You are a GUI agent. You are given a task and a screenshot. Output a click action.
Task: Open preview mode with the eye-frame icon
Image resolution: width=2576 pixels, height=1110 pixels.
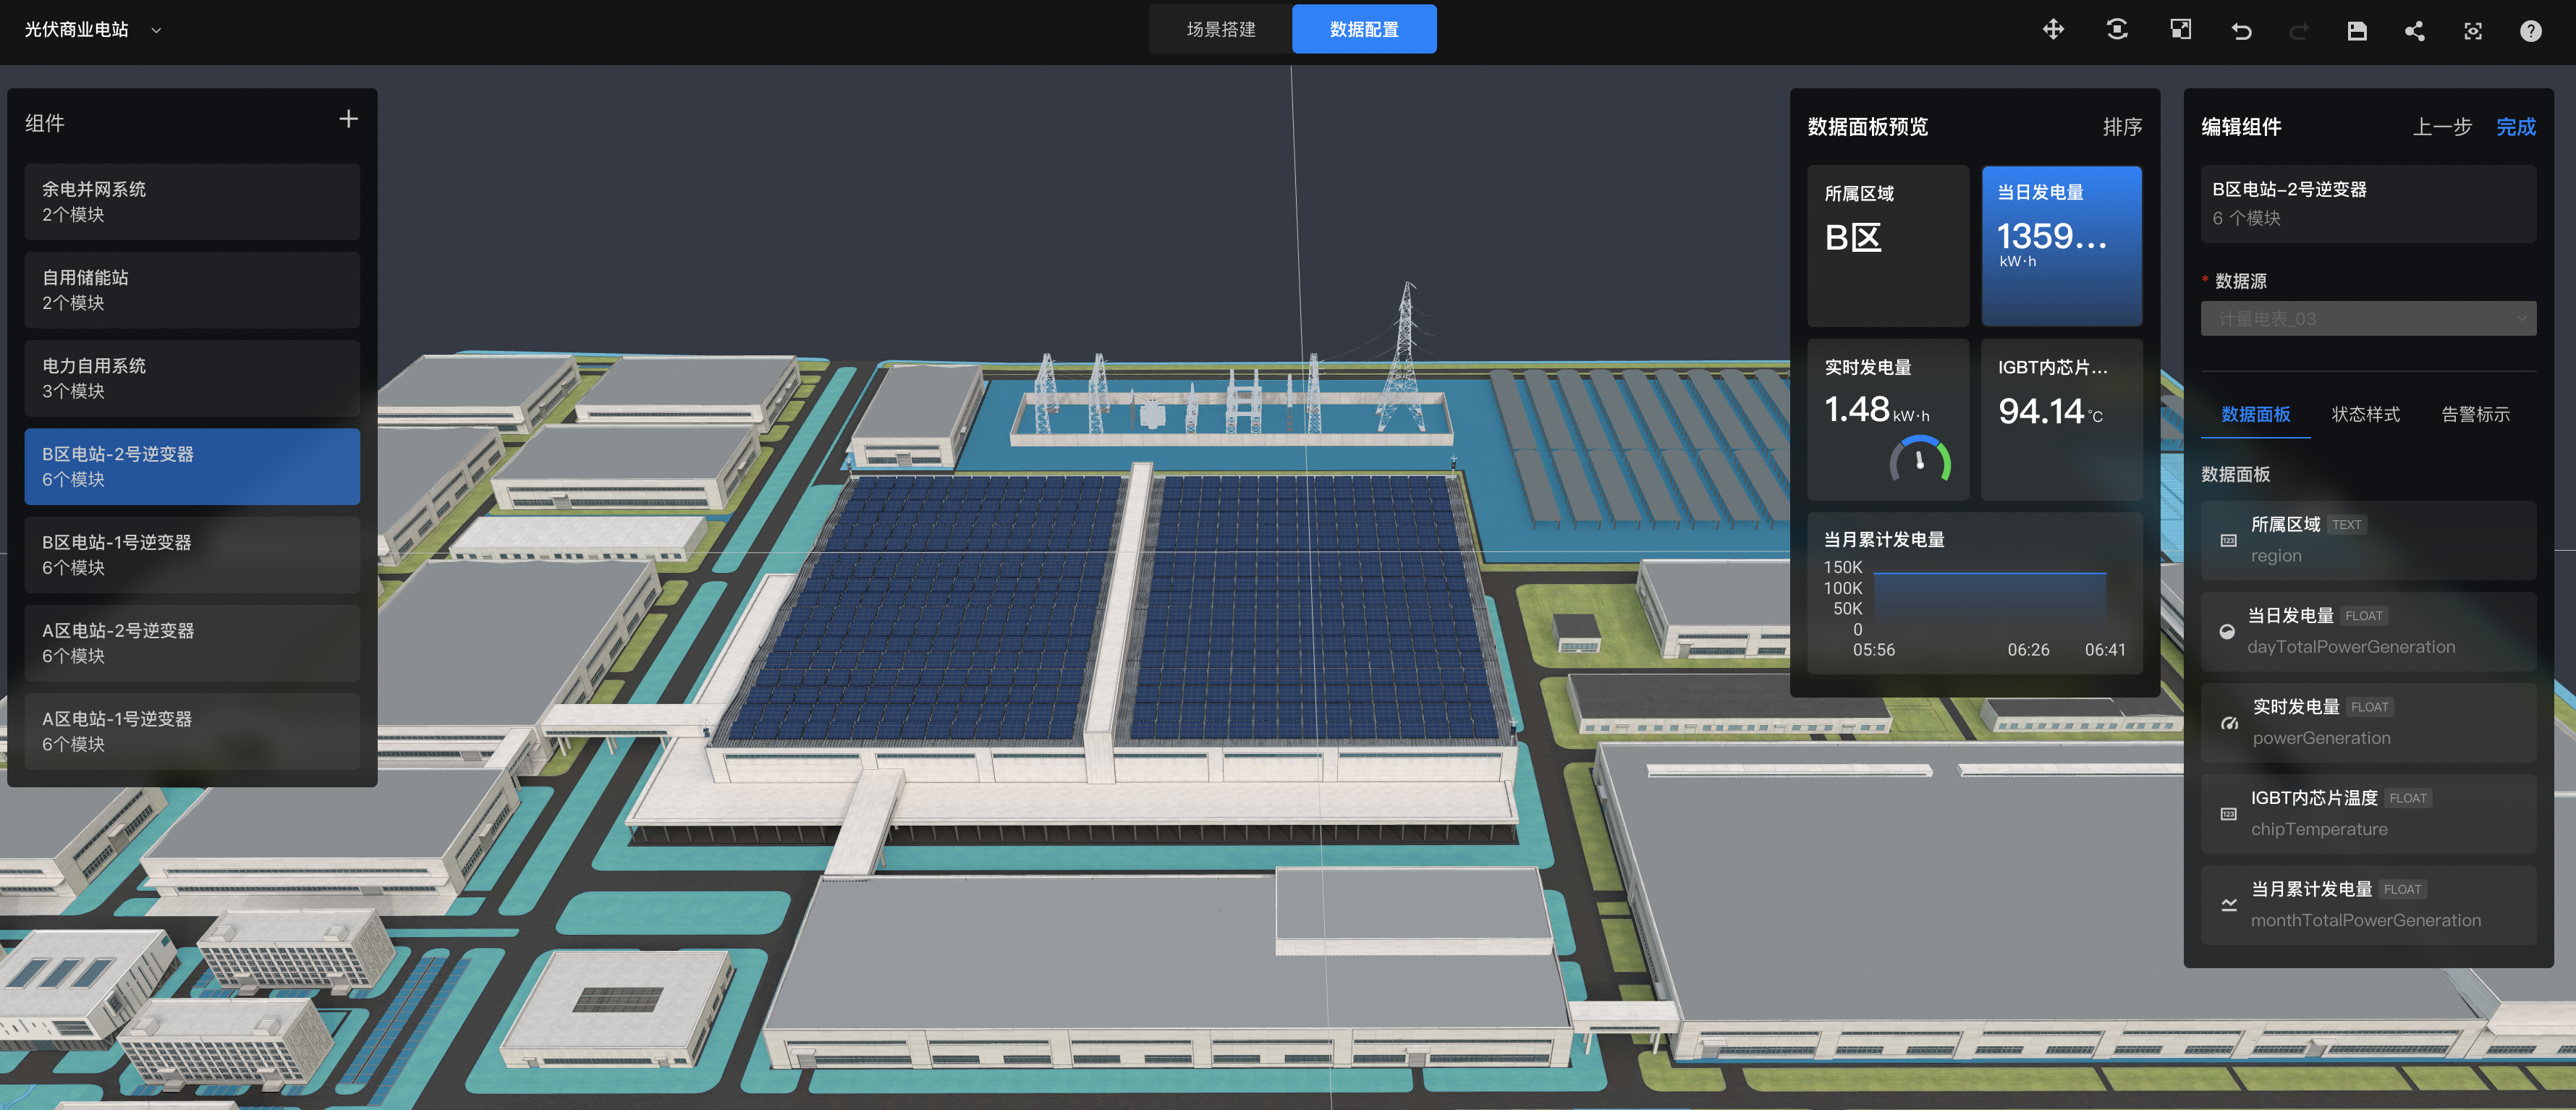coord(2473,31)
